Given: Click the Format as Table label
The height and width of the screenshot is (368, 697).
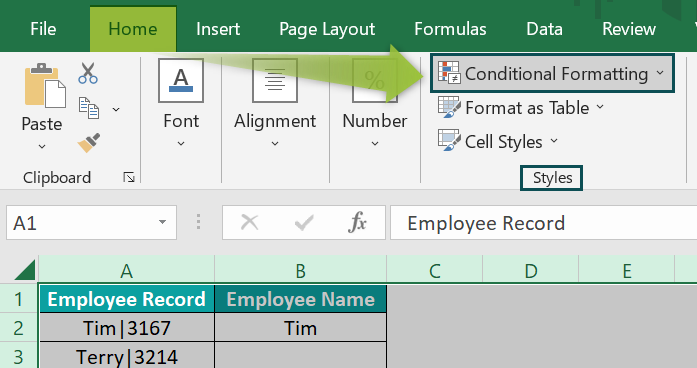Looking at the screenshot, I should coord(527,108).
